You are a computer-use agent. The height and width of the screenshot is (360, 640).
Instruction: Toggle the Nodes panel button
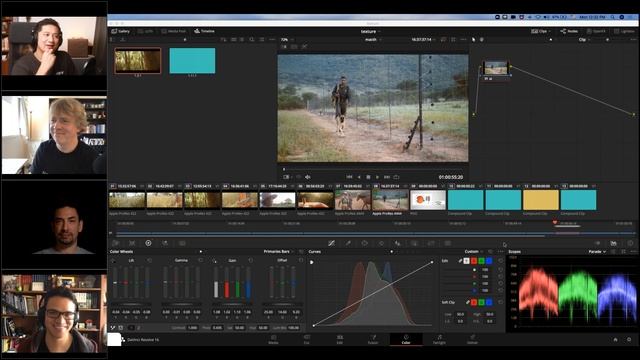coord(569,31)
